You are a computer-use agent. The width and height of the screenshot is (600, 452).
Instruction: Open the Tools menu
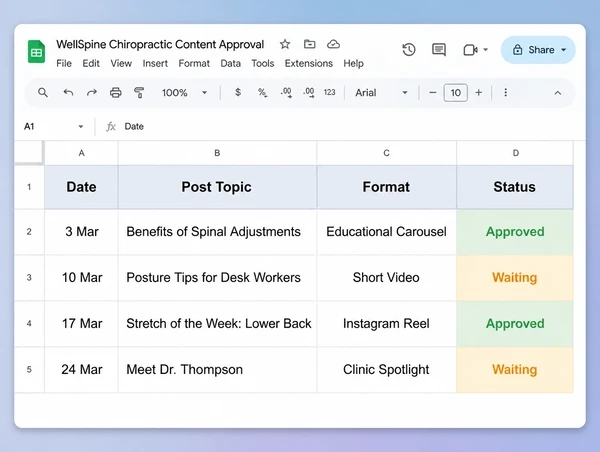(x=262, y=63)
